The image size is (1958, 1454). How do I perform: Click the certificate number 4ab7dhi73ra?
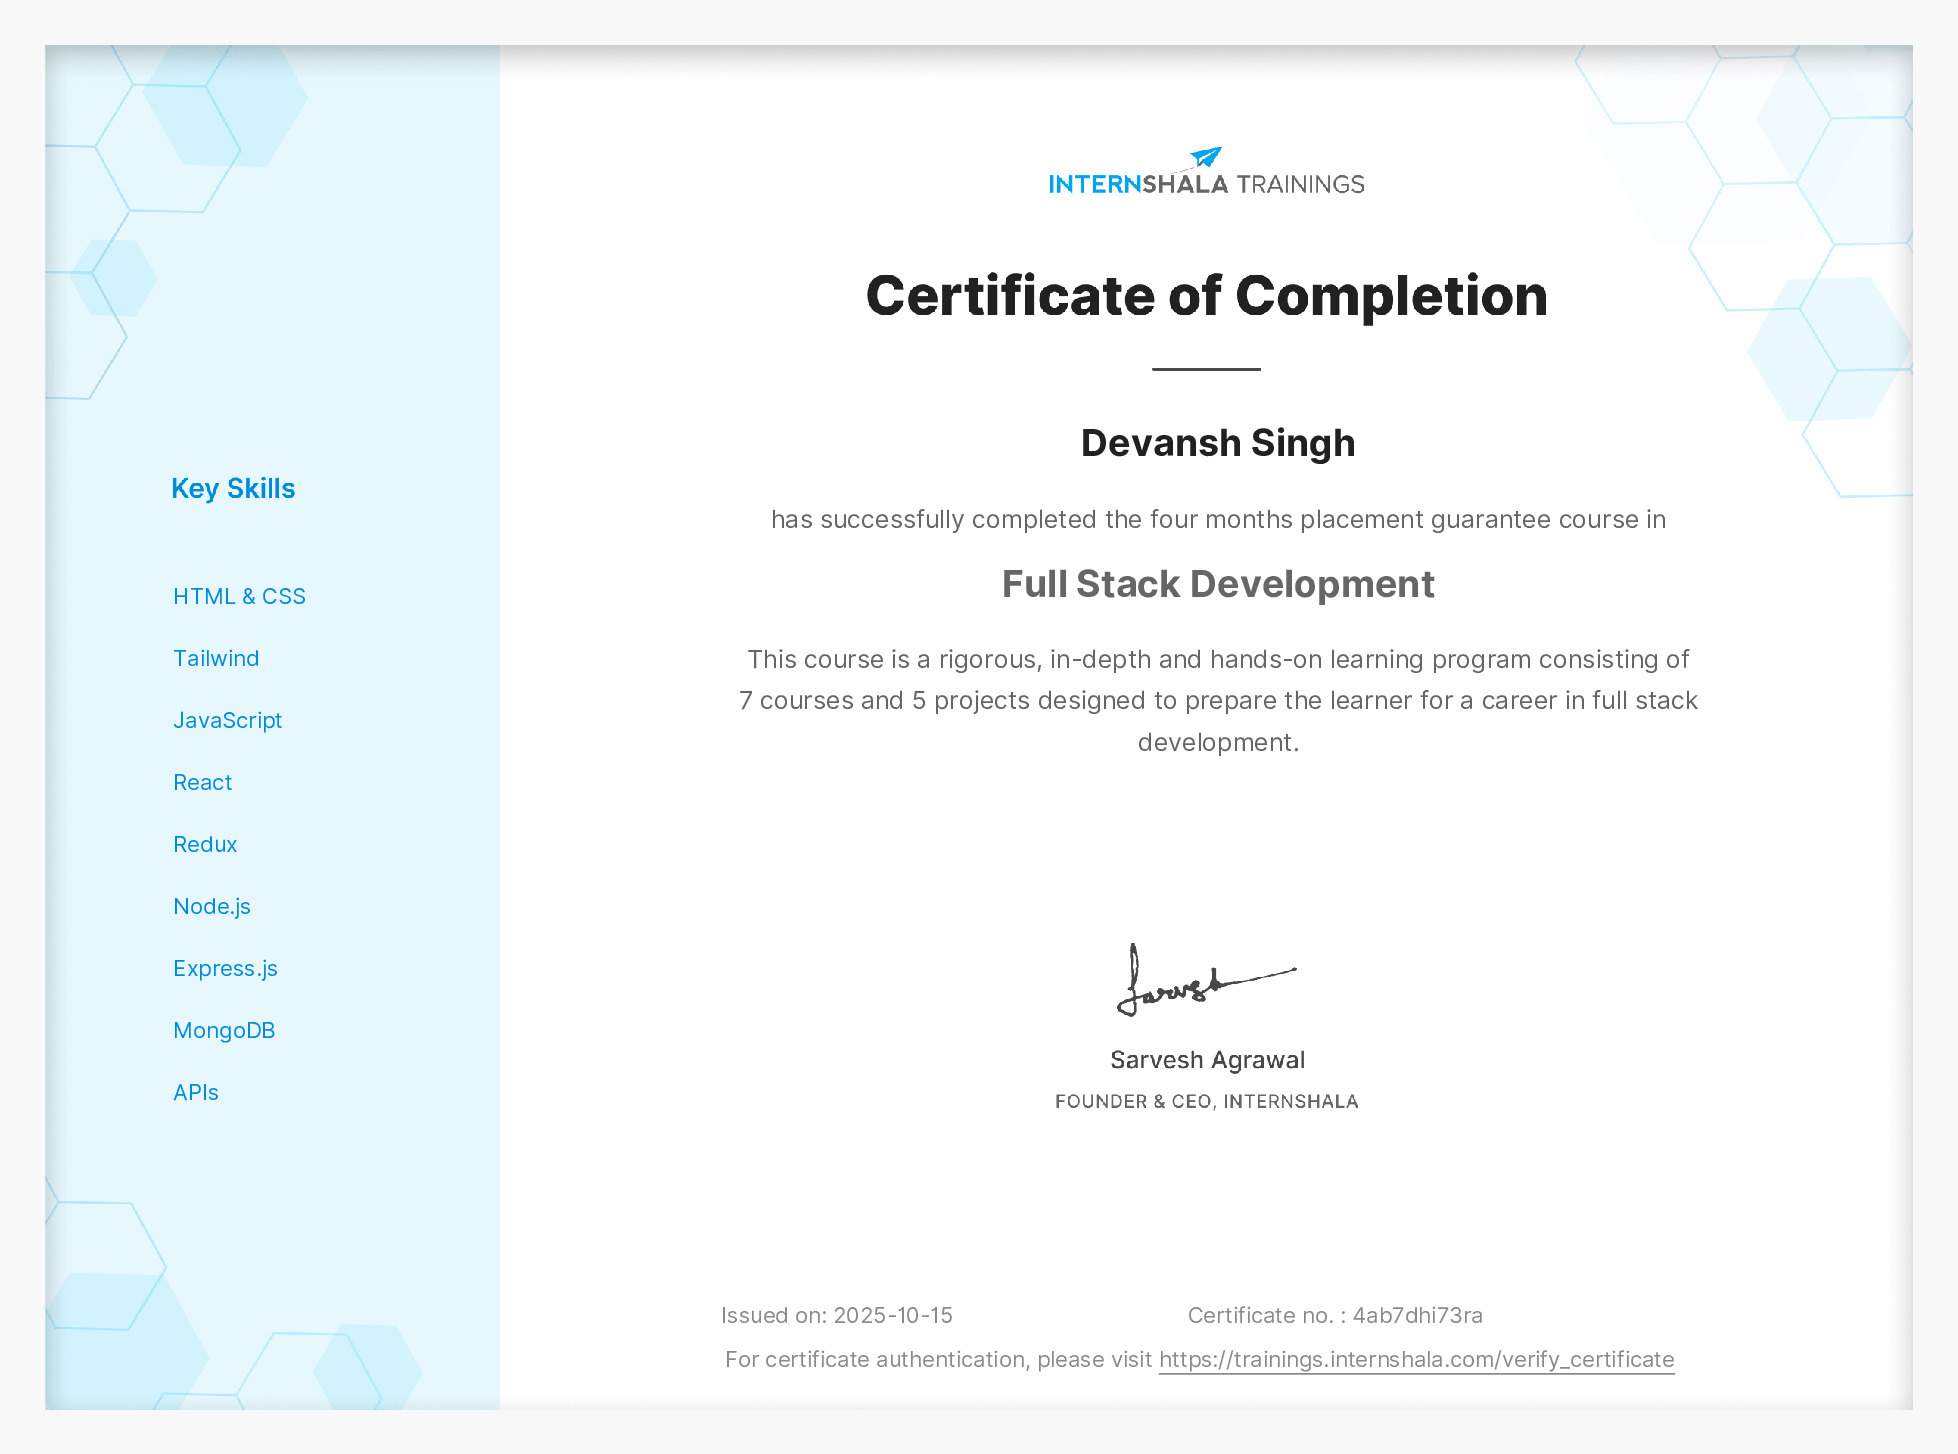point(1418,1315)
